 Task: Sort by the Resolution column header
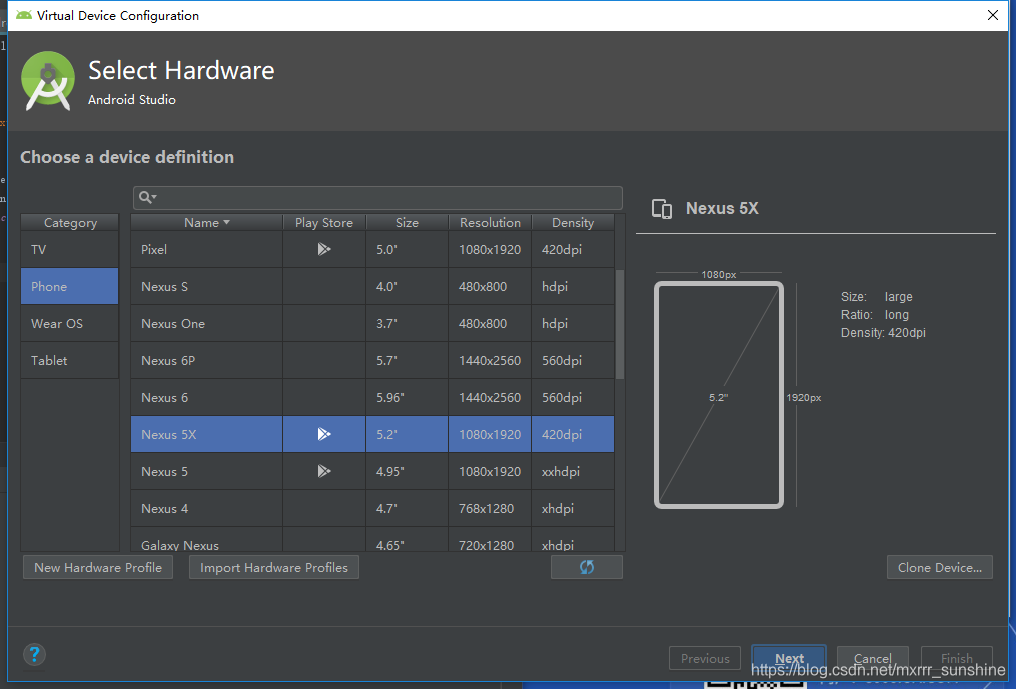490,222
